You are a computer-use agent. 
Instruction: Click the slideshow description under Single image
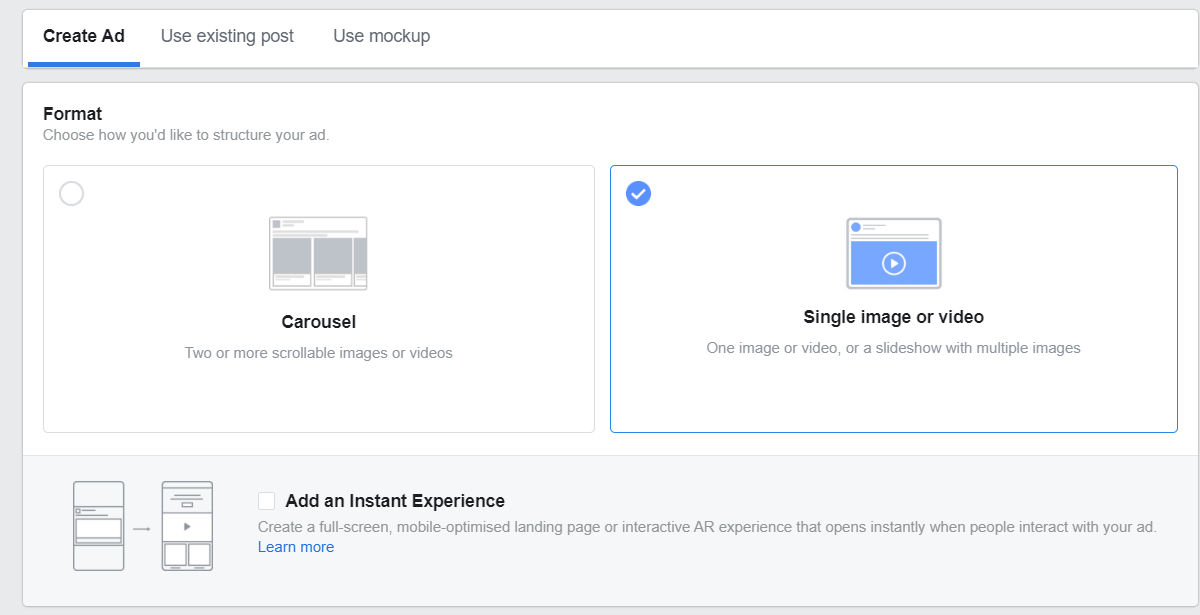pyautogui.click(x=893, y=348)
